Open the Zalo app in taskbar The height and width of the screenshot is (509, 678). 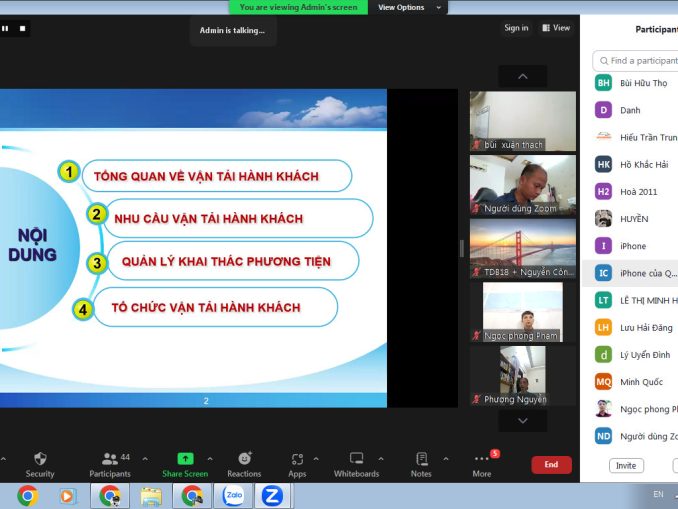coord(234,496)
